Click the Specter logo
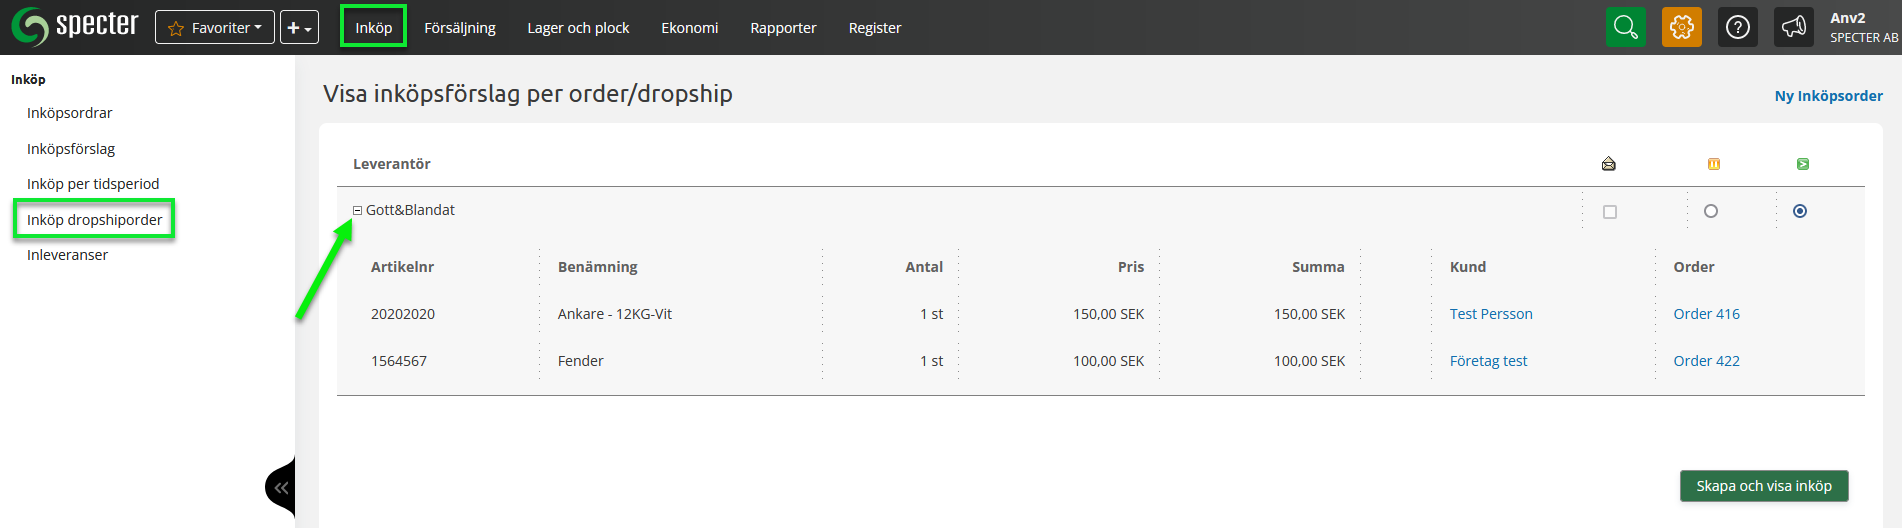Screen dimensions: 1902x528 (75, 27)
